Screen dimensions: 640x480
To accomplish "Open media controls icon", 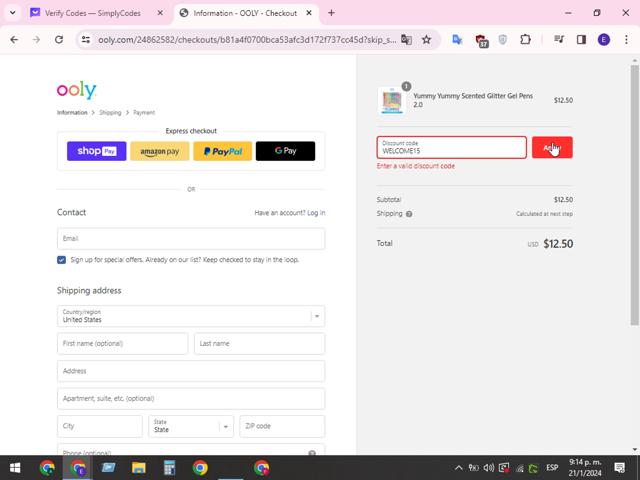I will pyautogui.click(x=559, y=40).
